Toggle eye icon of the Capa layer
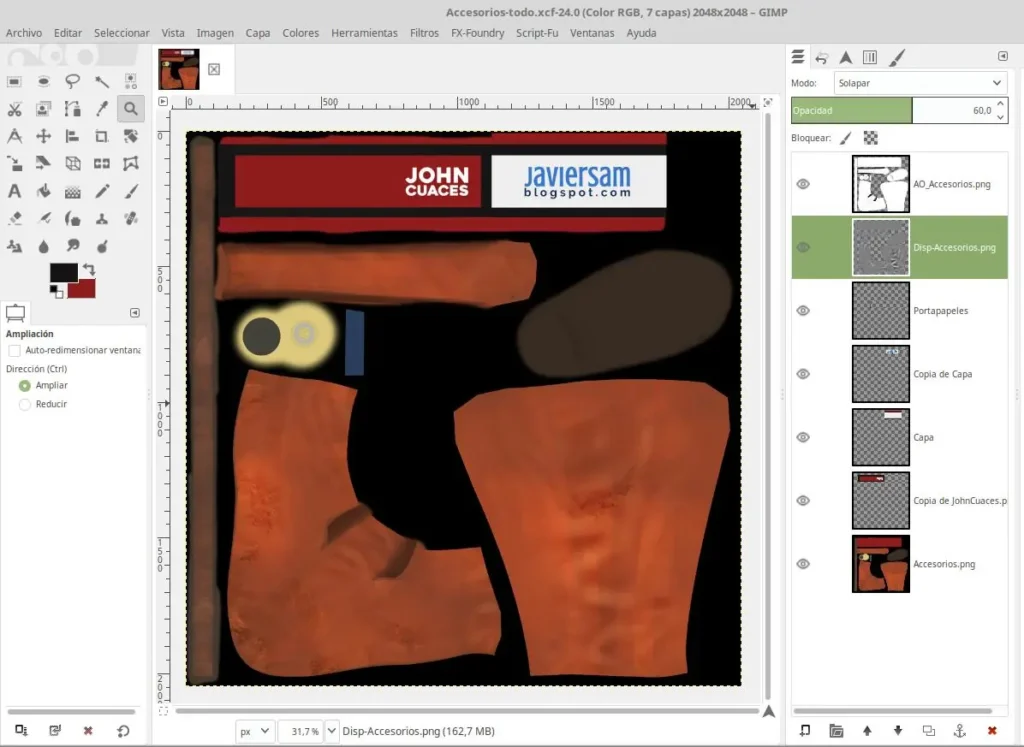The height and width of the screenshot is (747, 1024). [x=803, y=437]
